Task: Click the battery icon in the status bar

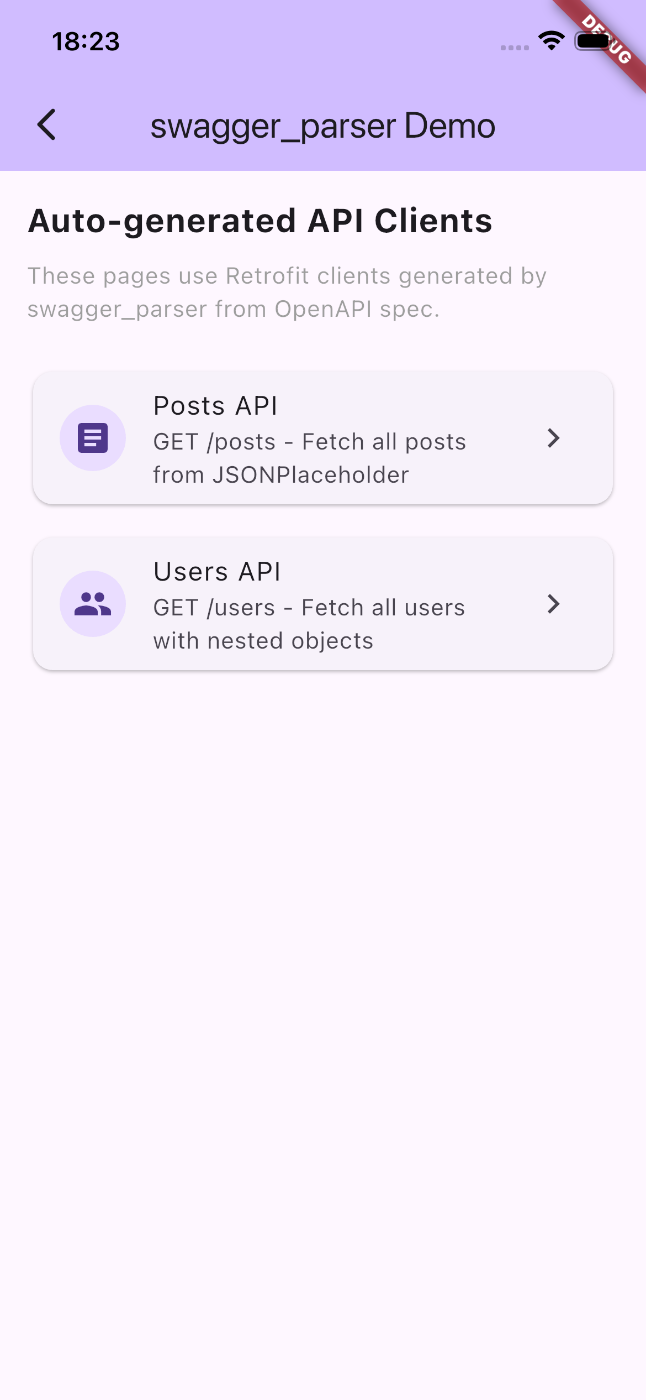Action: pos(594,41)
